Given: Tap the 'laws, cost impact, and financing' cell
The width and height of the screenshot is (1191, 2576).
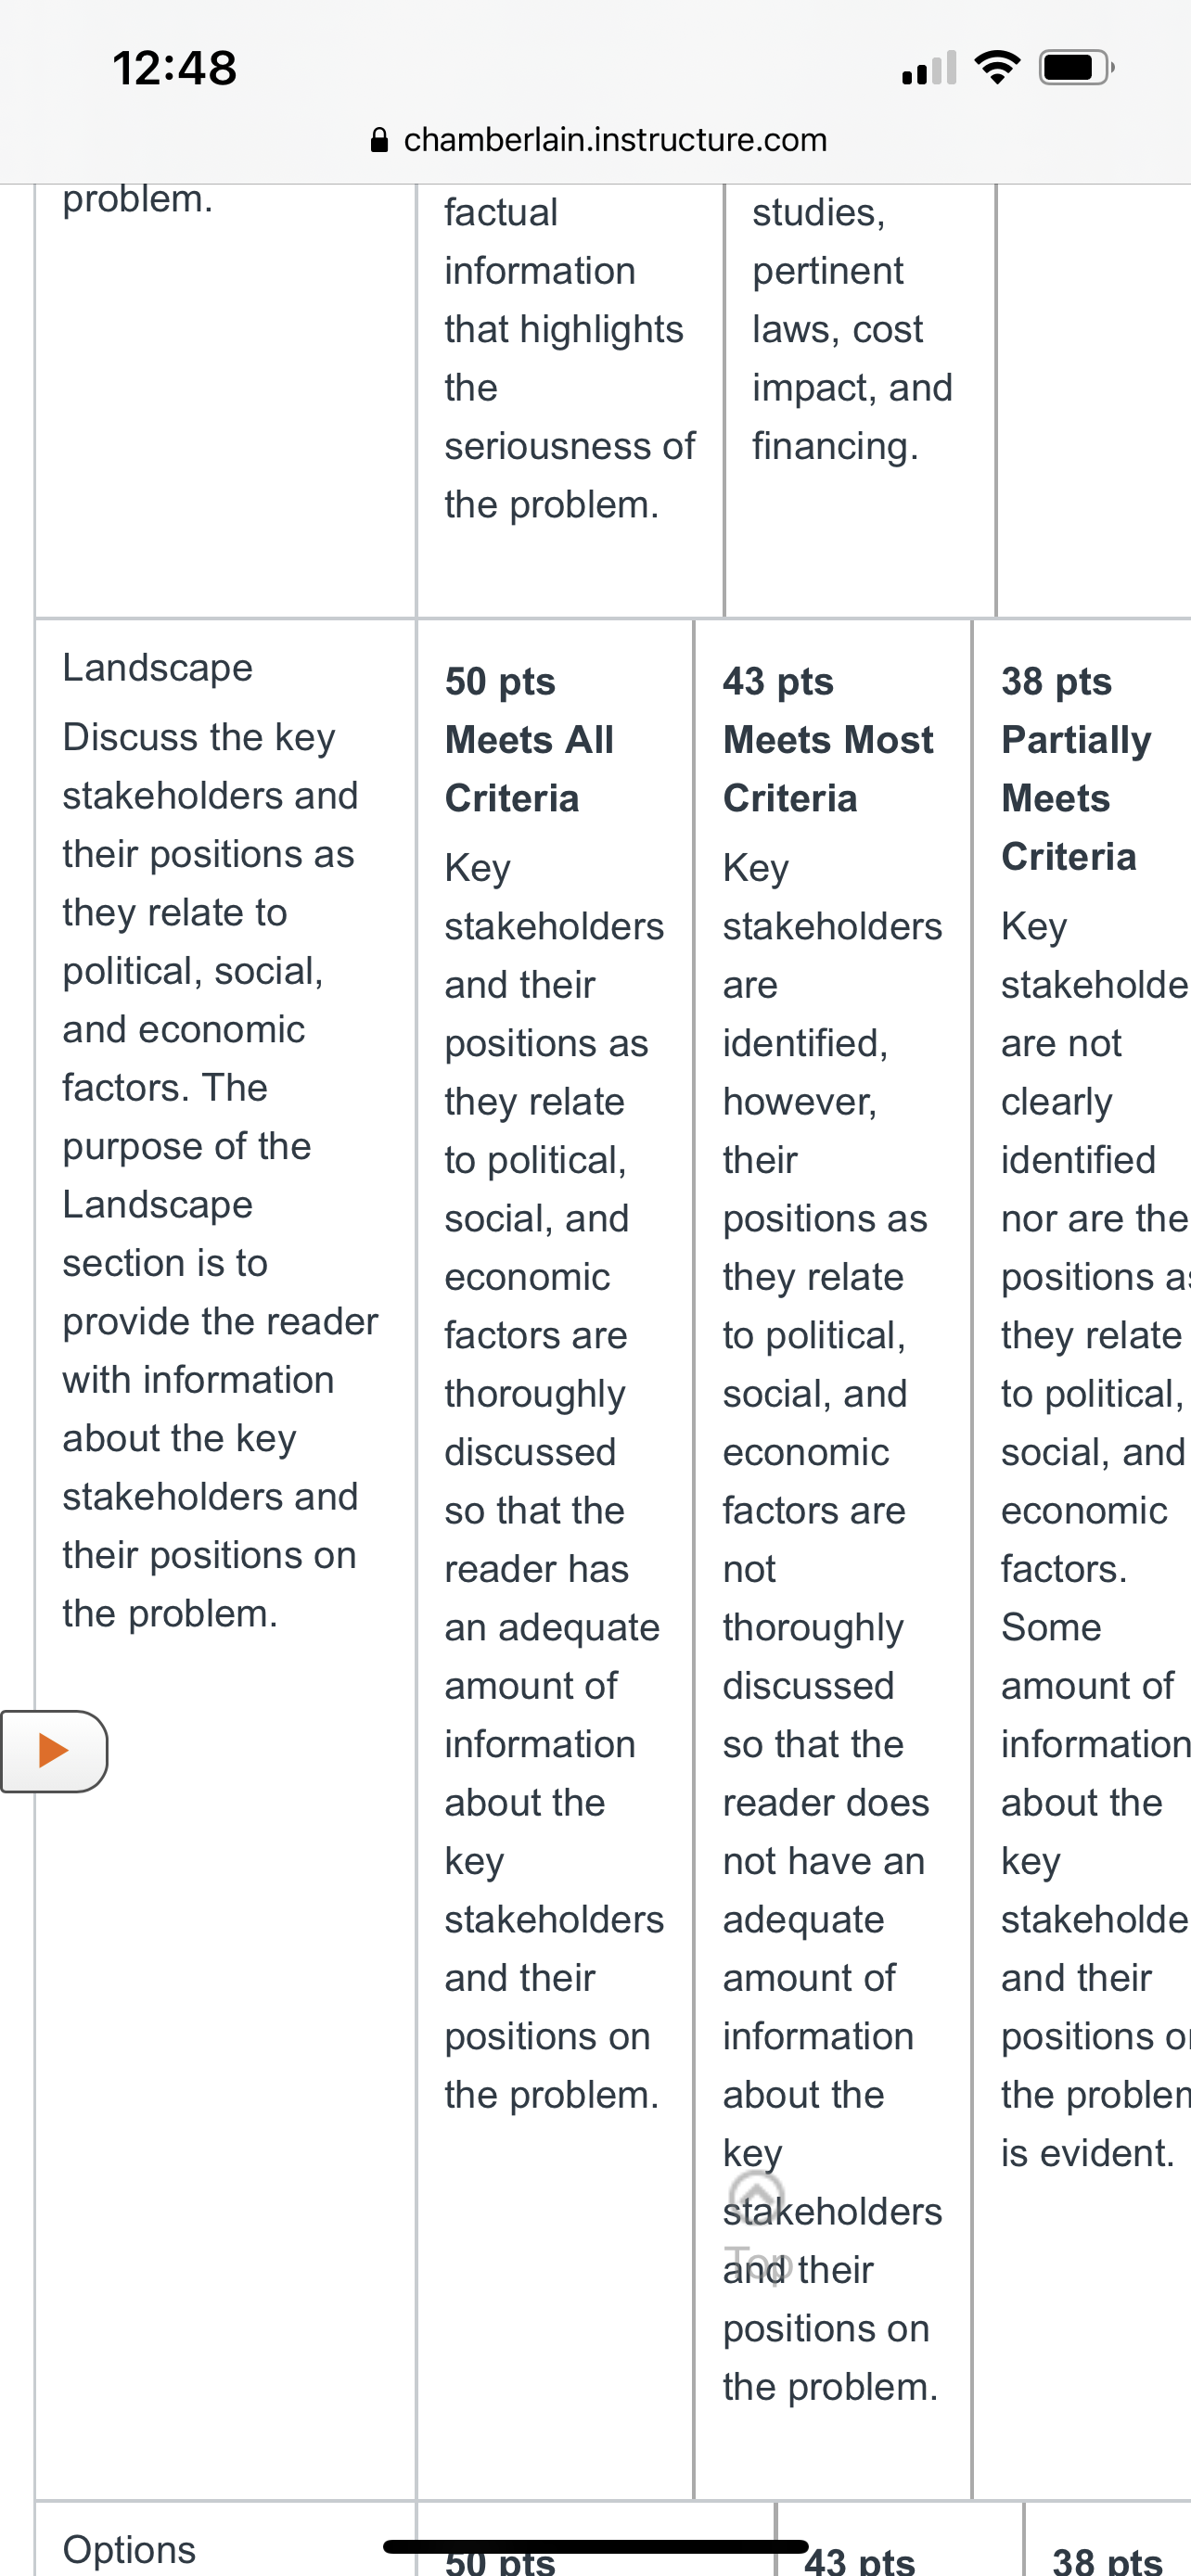Looking at the screenshot, I should click(x=852, y=387).
